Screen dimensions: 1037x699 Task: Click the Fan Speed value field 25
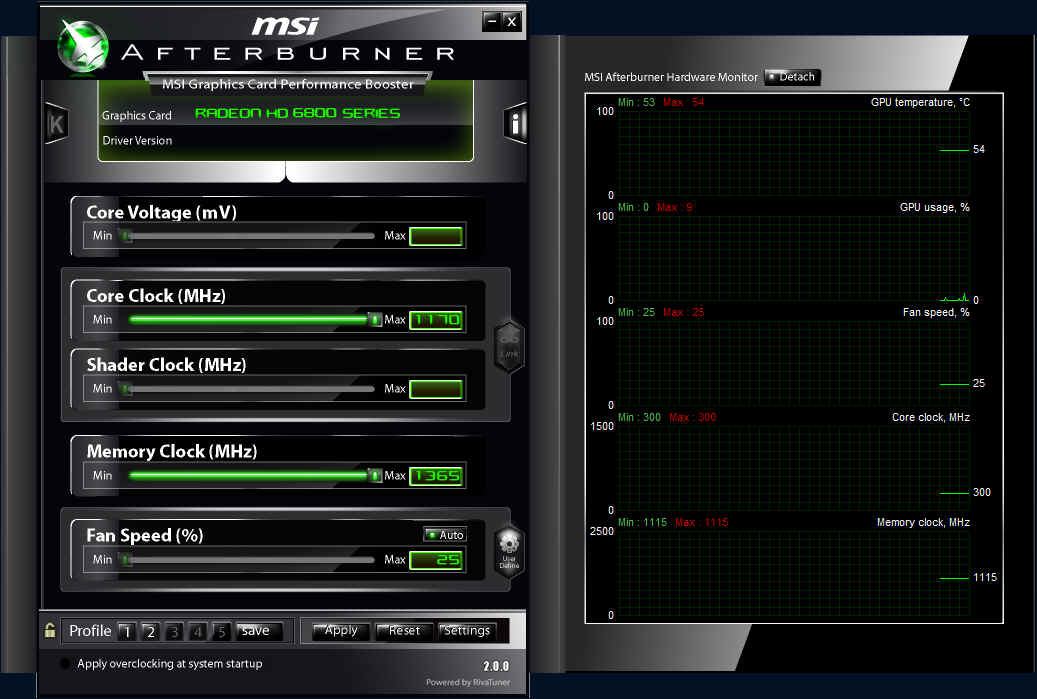pos(436,560)
